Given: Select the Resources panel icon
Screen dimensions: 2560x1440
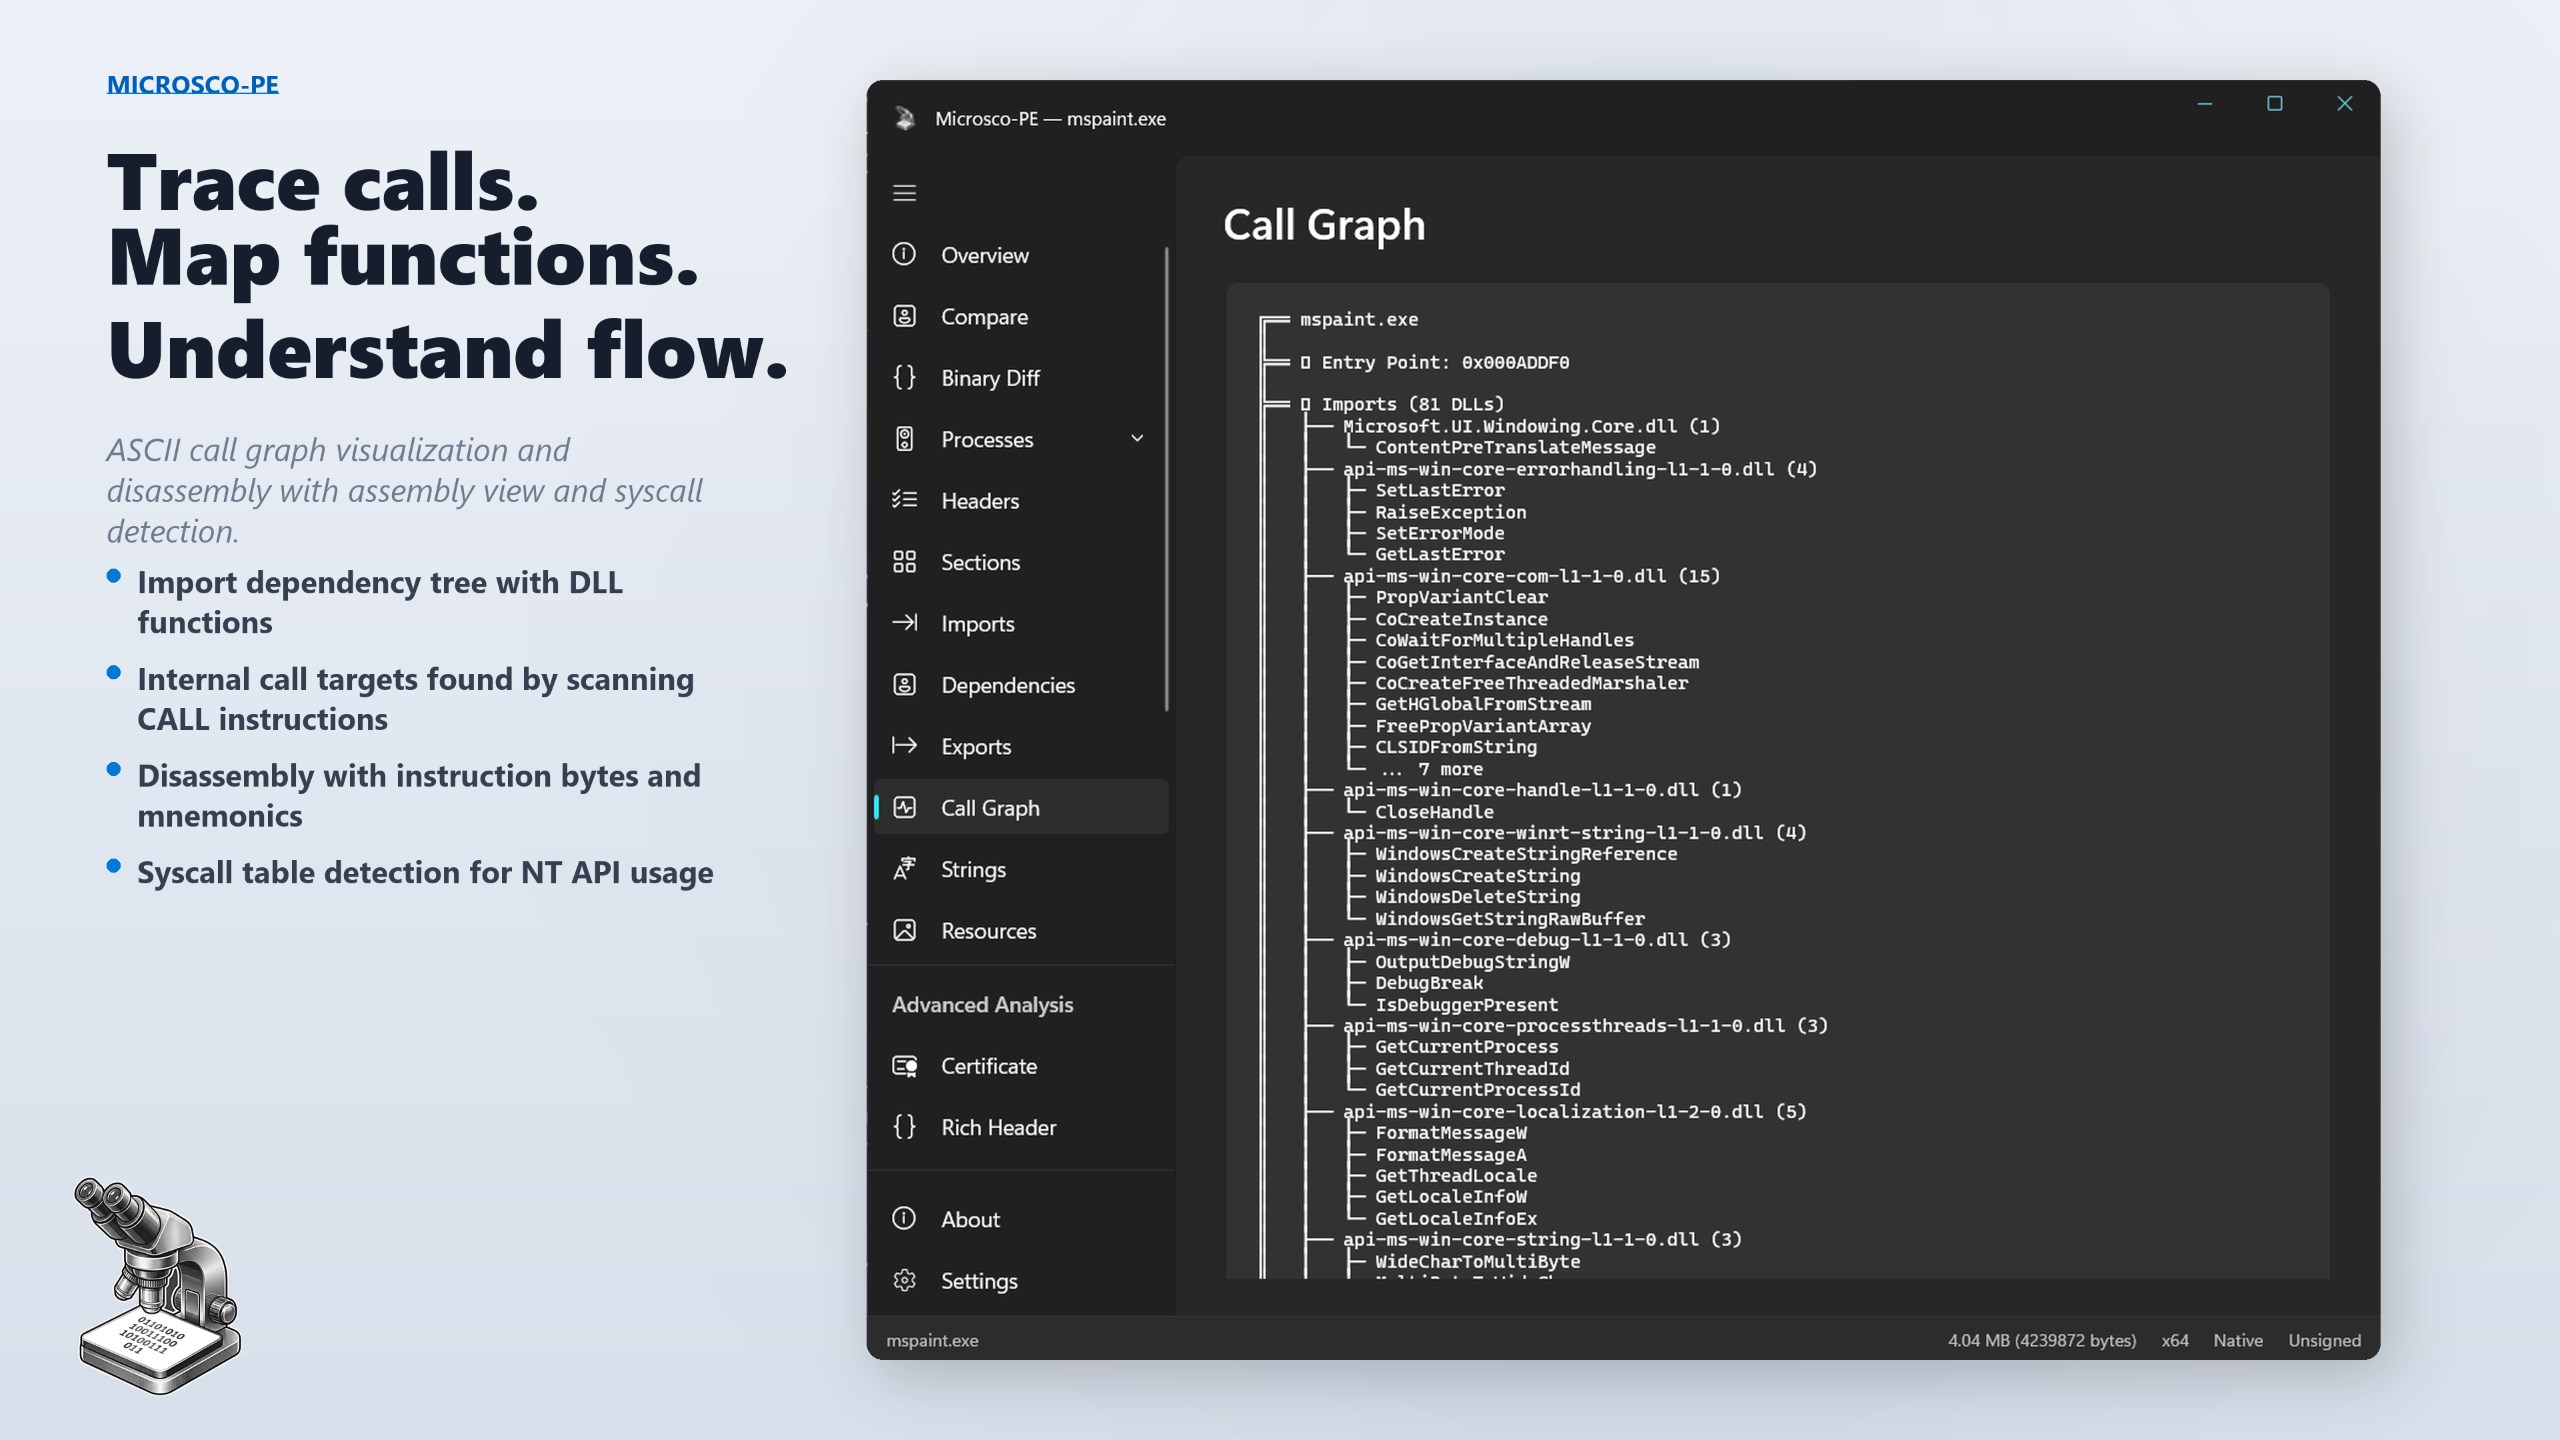Looking at the screenshot, I should coord(905,930).
